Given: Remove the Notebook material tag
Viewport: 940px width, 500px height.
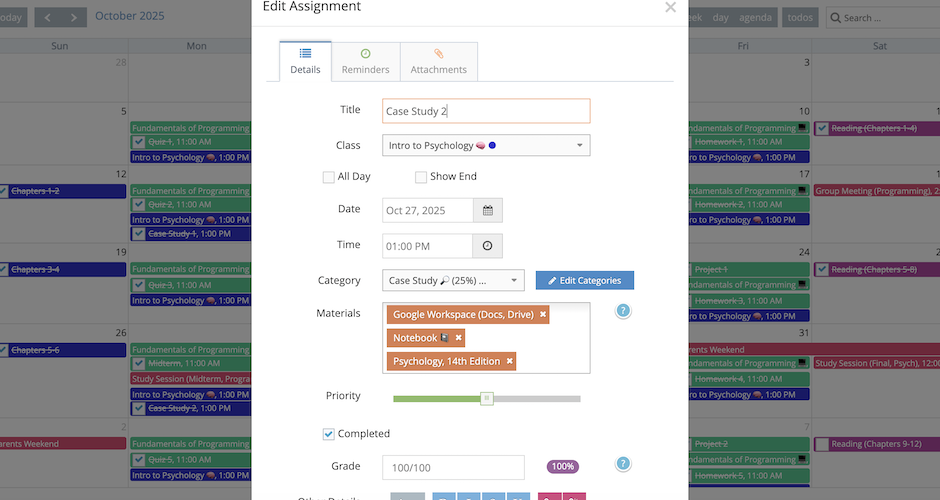Looking at the screenshot, I should tap(459, 338).
